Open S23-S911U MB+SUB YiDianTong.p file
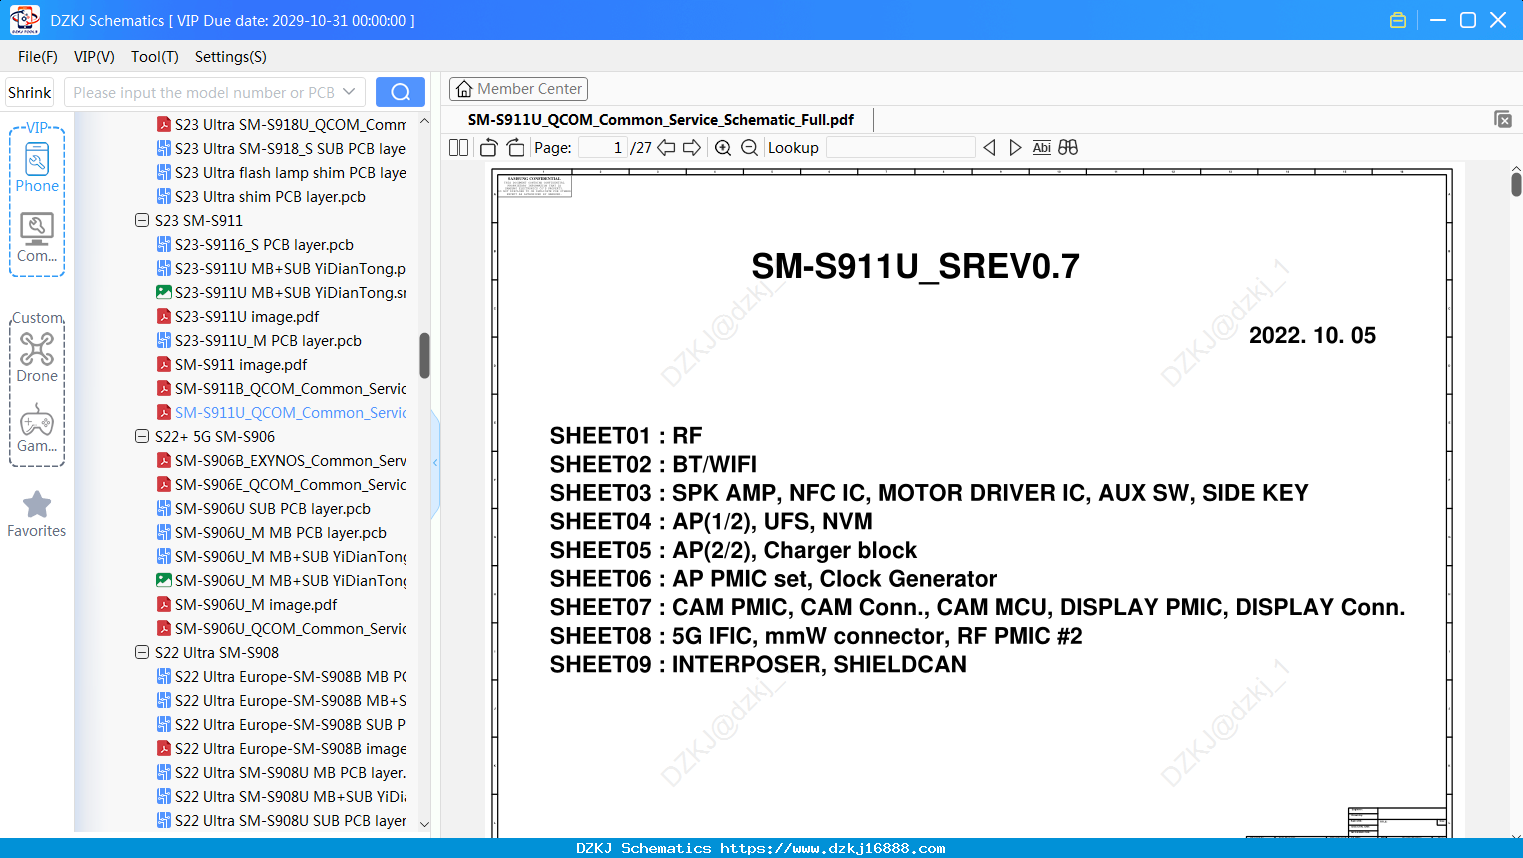Image resolution: width=1523 pixels, height=858 pixels. click(281, 268)
